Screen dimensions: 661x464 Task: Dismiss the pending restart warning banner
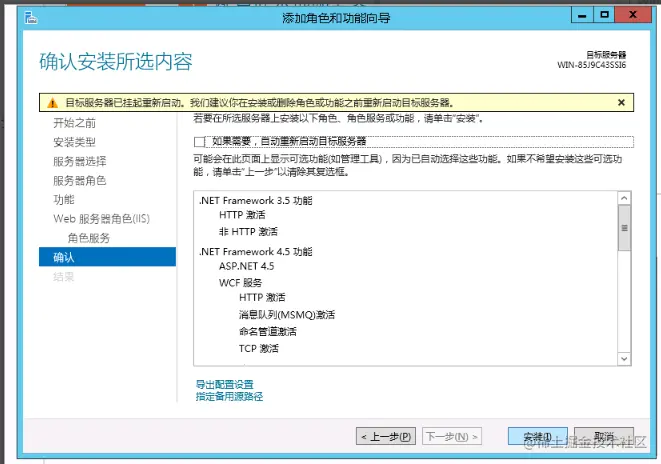[x=621, y=102]
